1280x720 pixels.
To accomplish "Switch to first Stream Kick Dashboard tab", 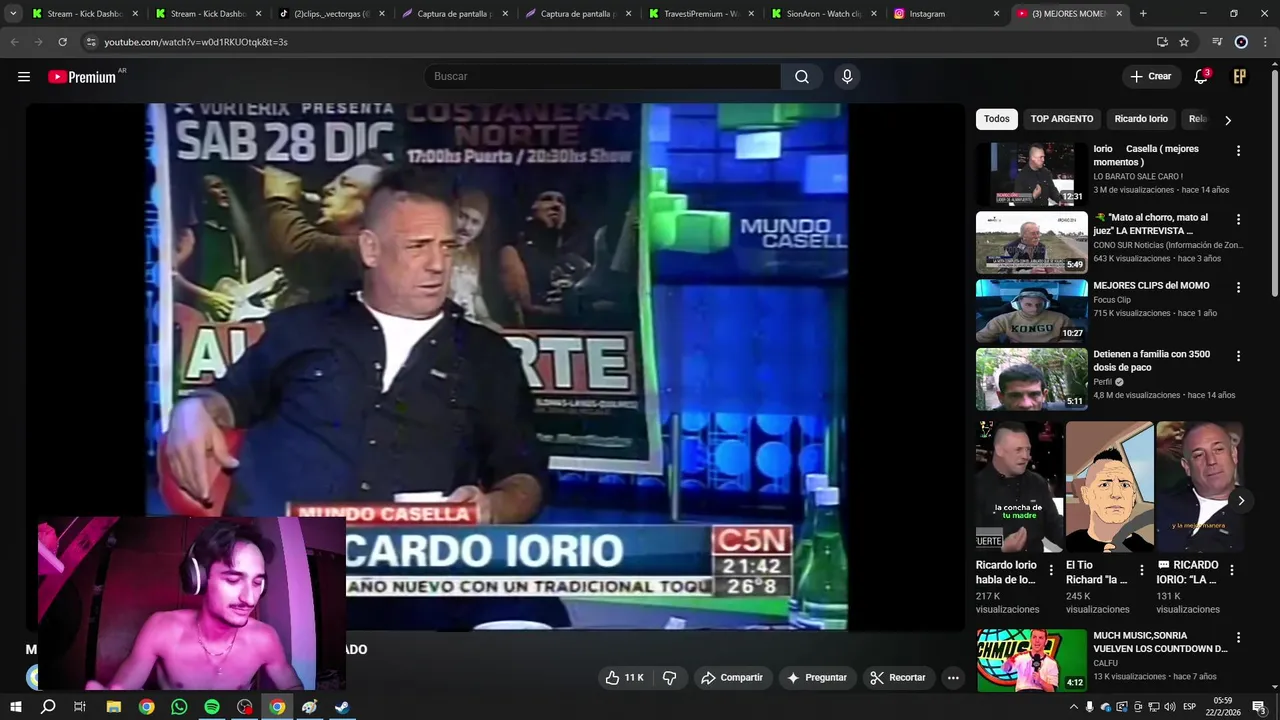I will [85, 14].
